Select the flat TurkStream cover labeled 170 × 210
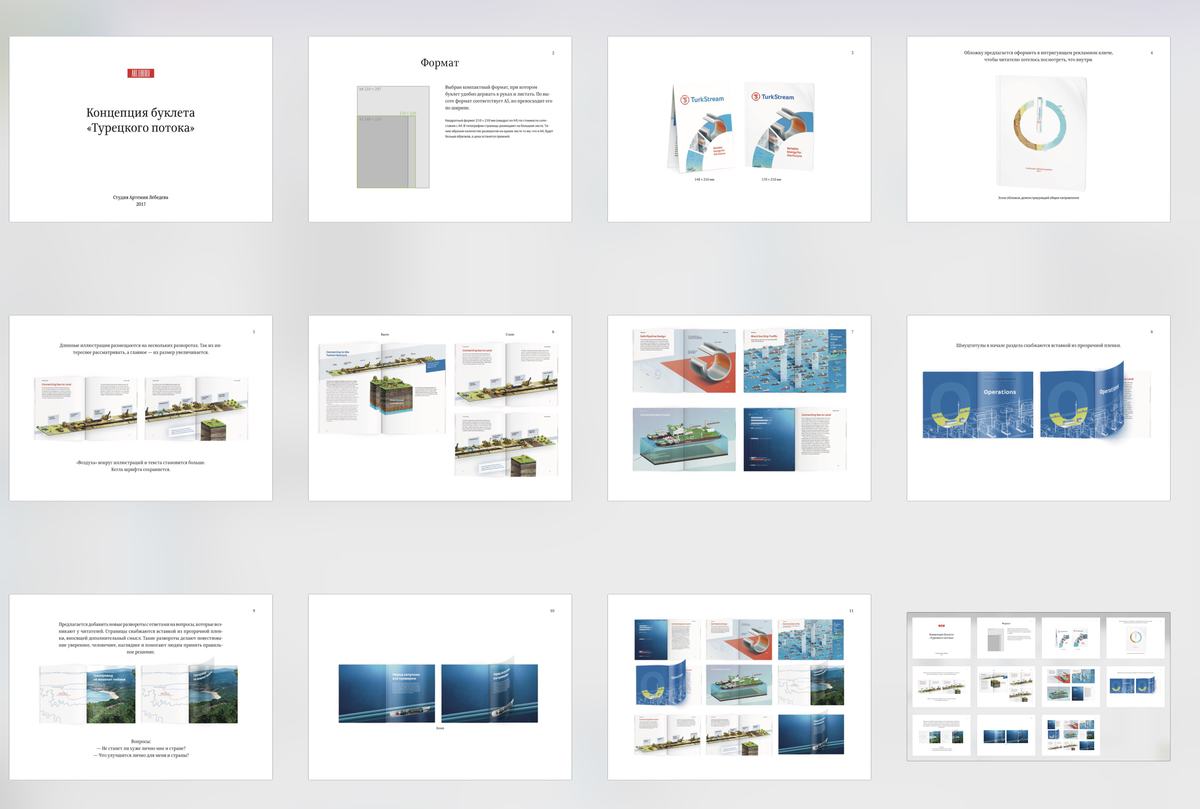1200x809 pixels. pos(780,128)
